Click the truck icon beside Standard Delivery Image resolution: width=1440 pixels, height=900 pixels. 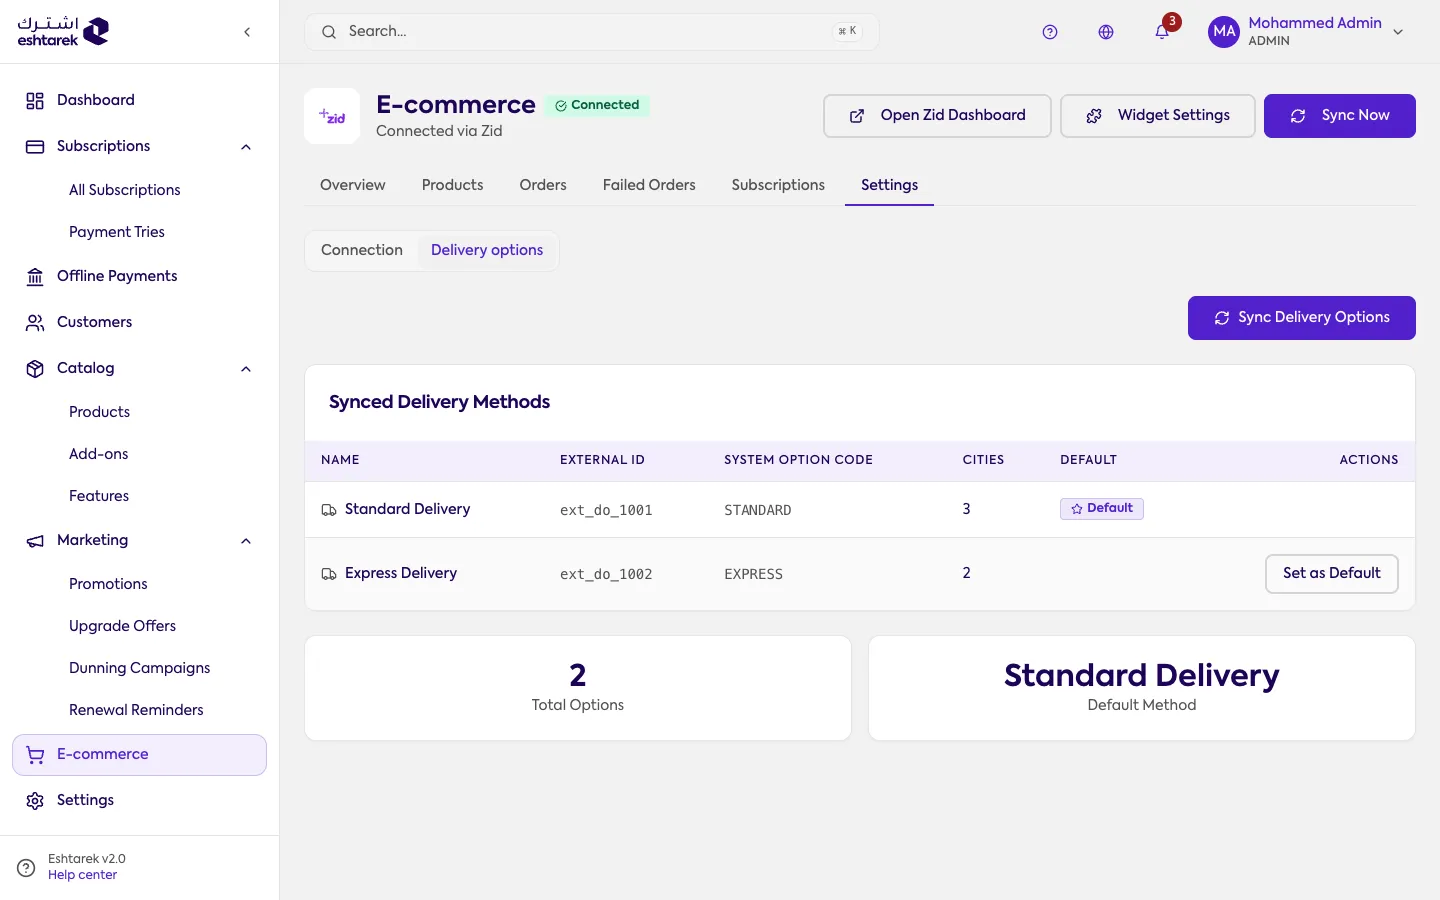pyautogui.click(x=328, y=510)
